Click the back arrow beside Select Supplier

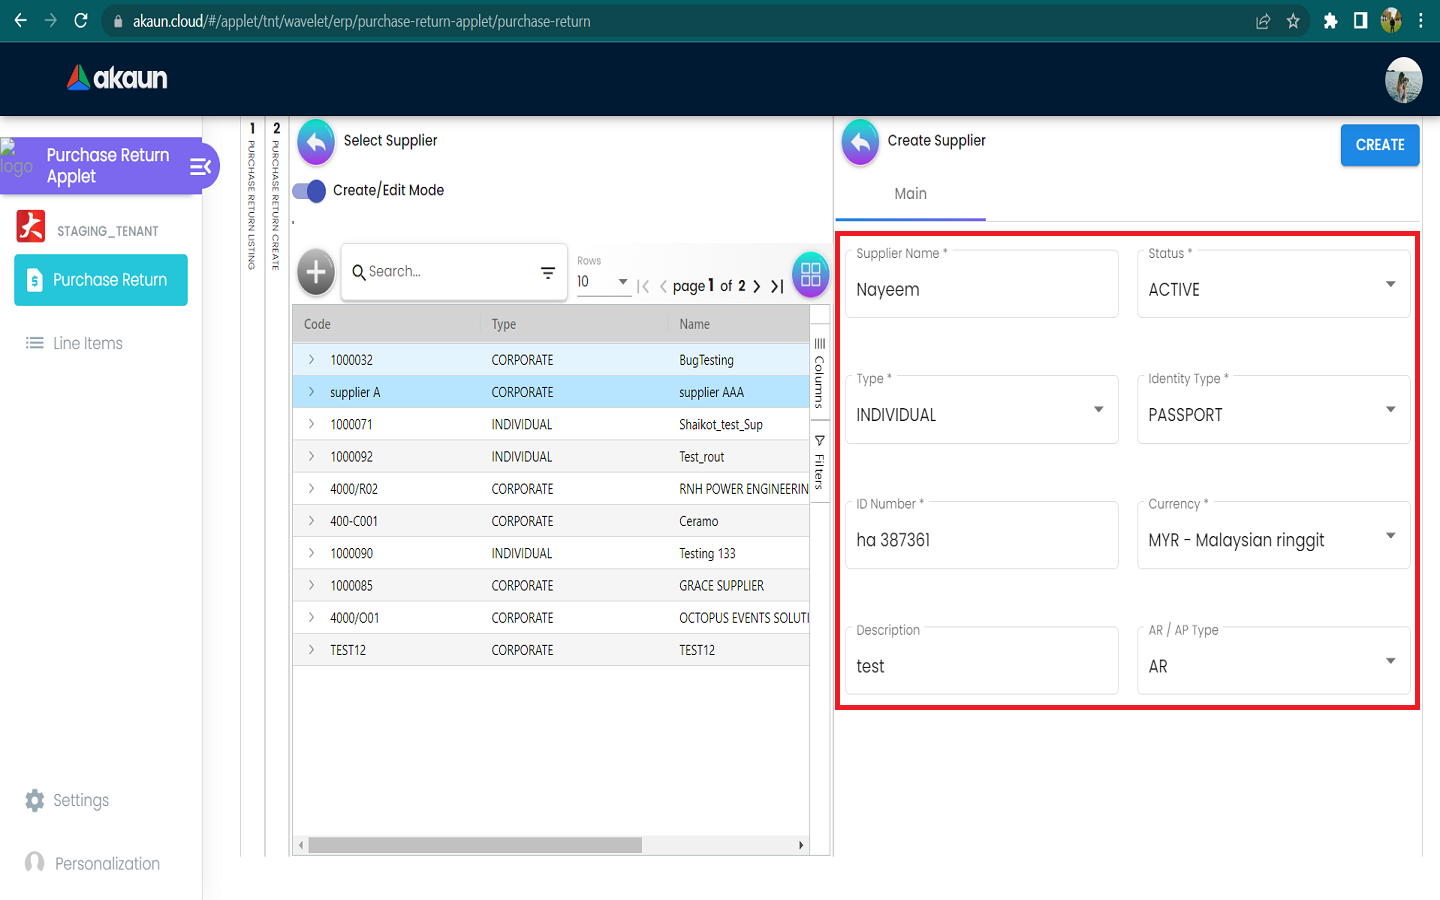click(316, 142)
